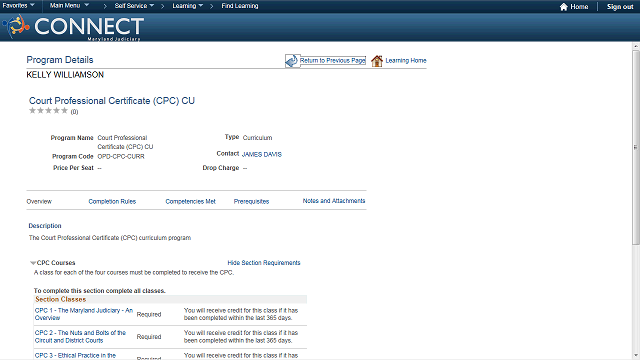Click the Court Professional Certificate (CPC) CU title

(111, 101)
